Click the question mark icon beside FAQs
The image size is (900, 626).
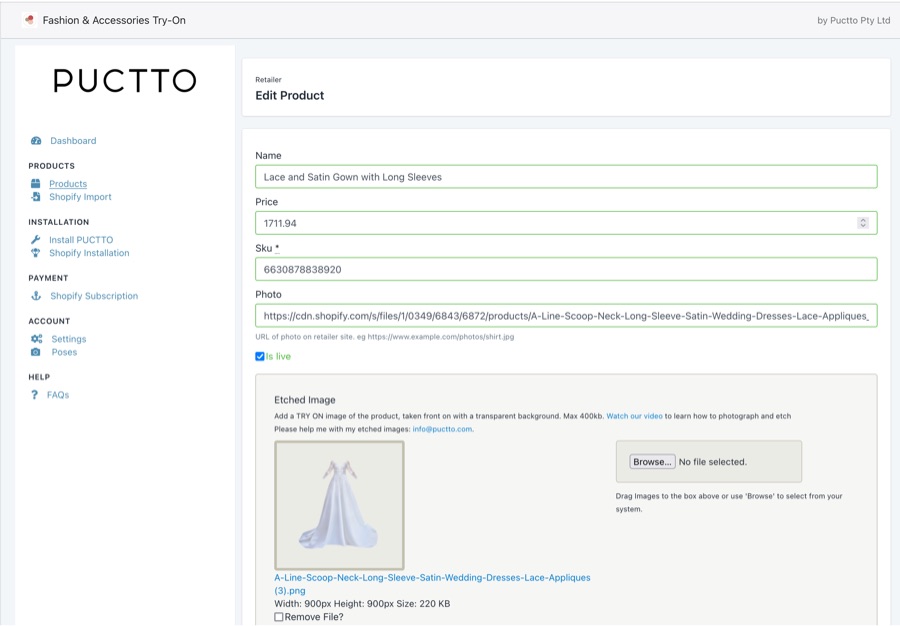tap(37, 394)
